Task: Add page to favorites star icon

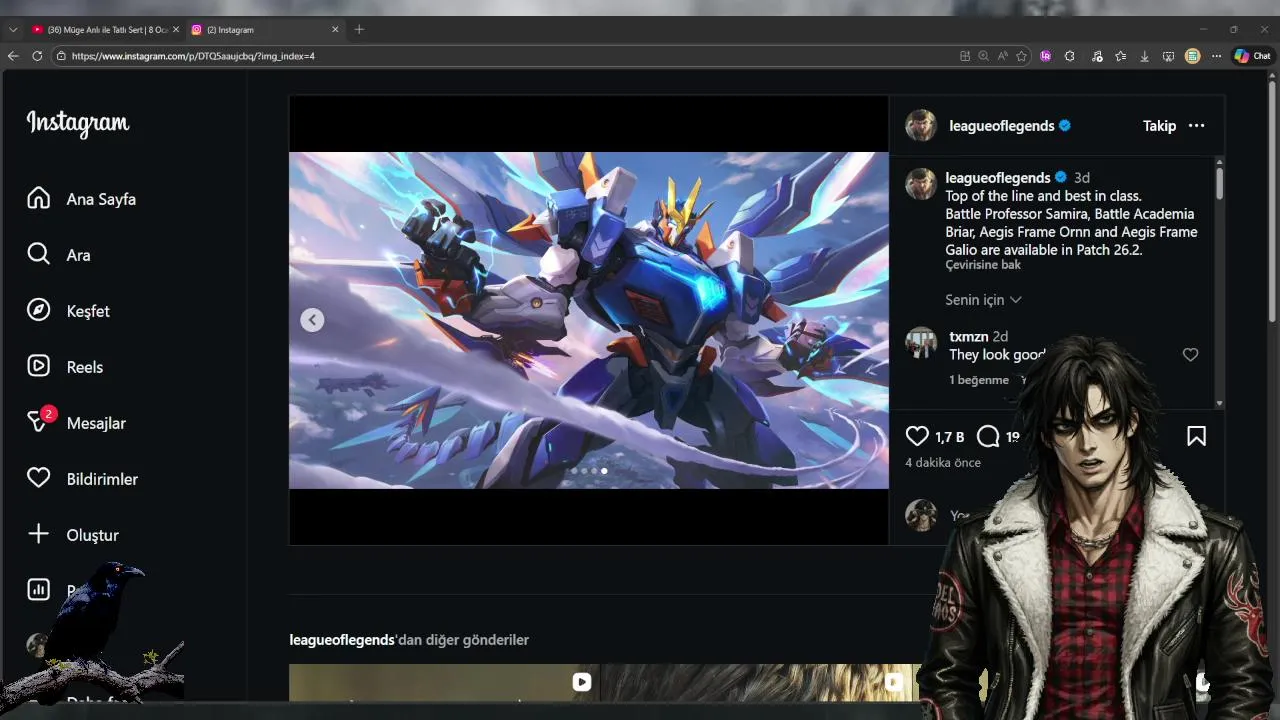Action: pyautogui.click(x=1021, y=56)
